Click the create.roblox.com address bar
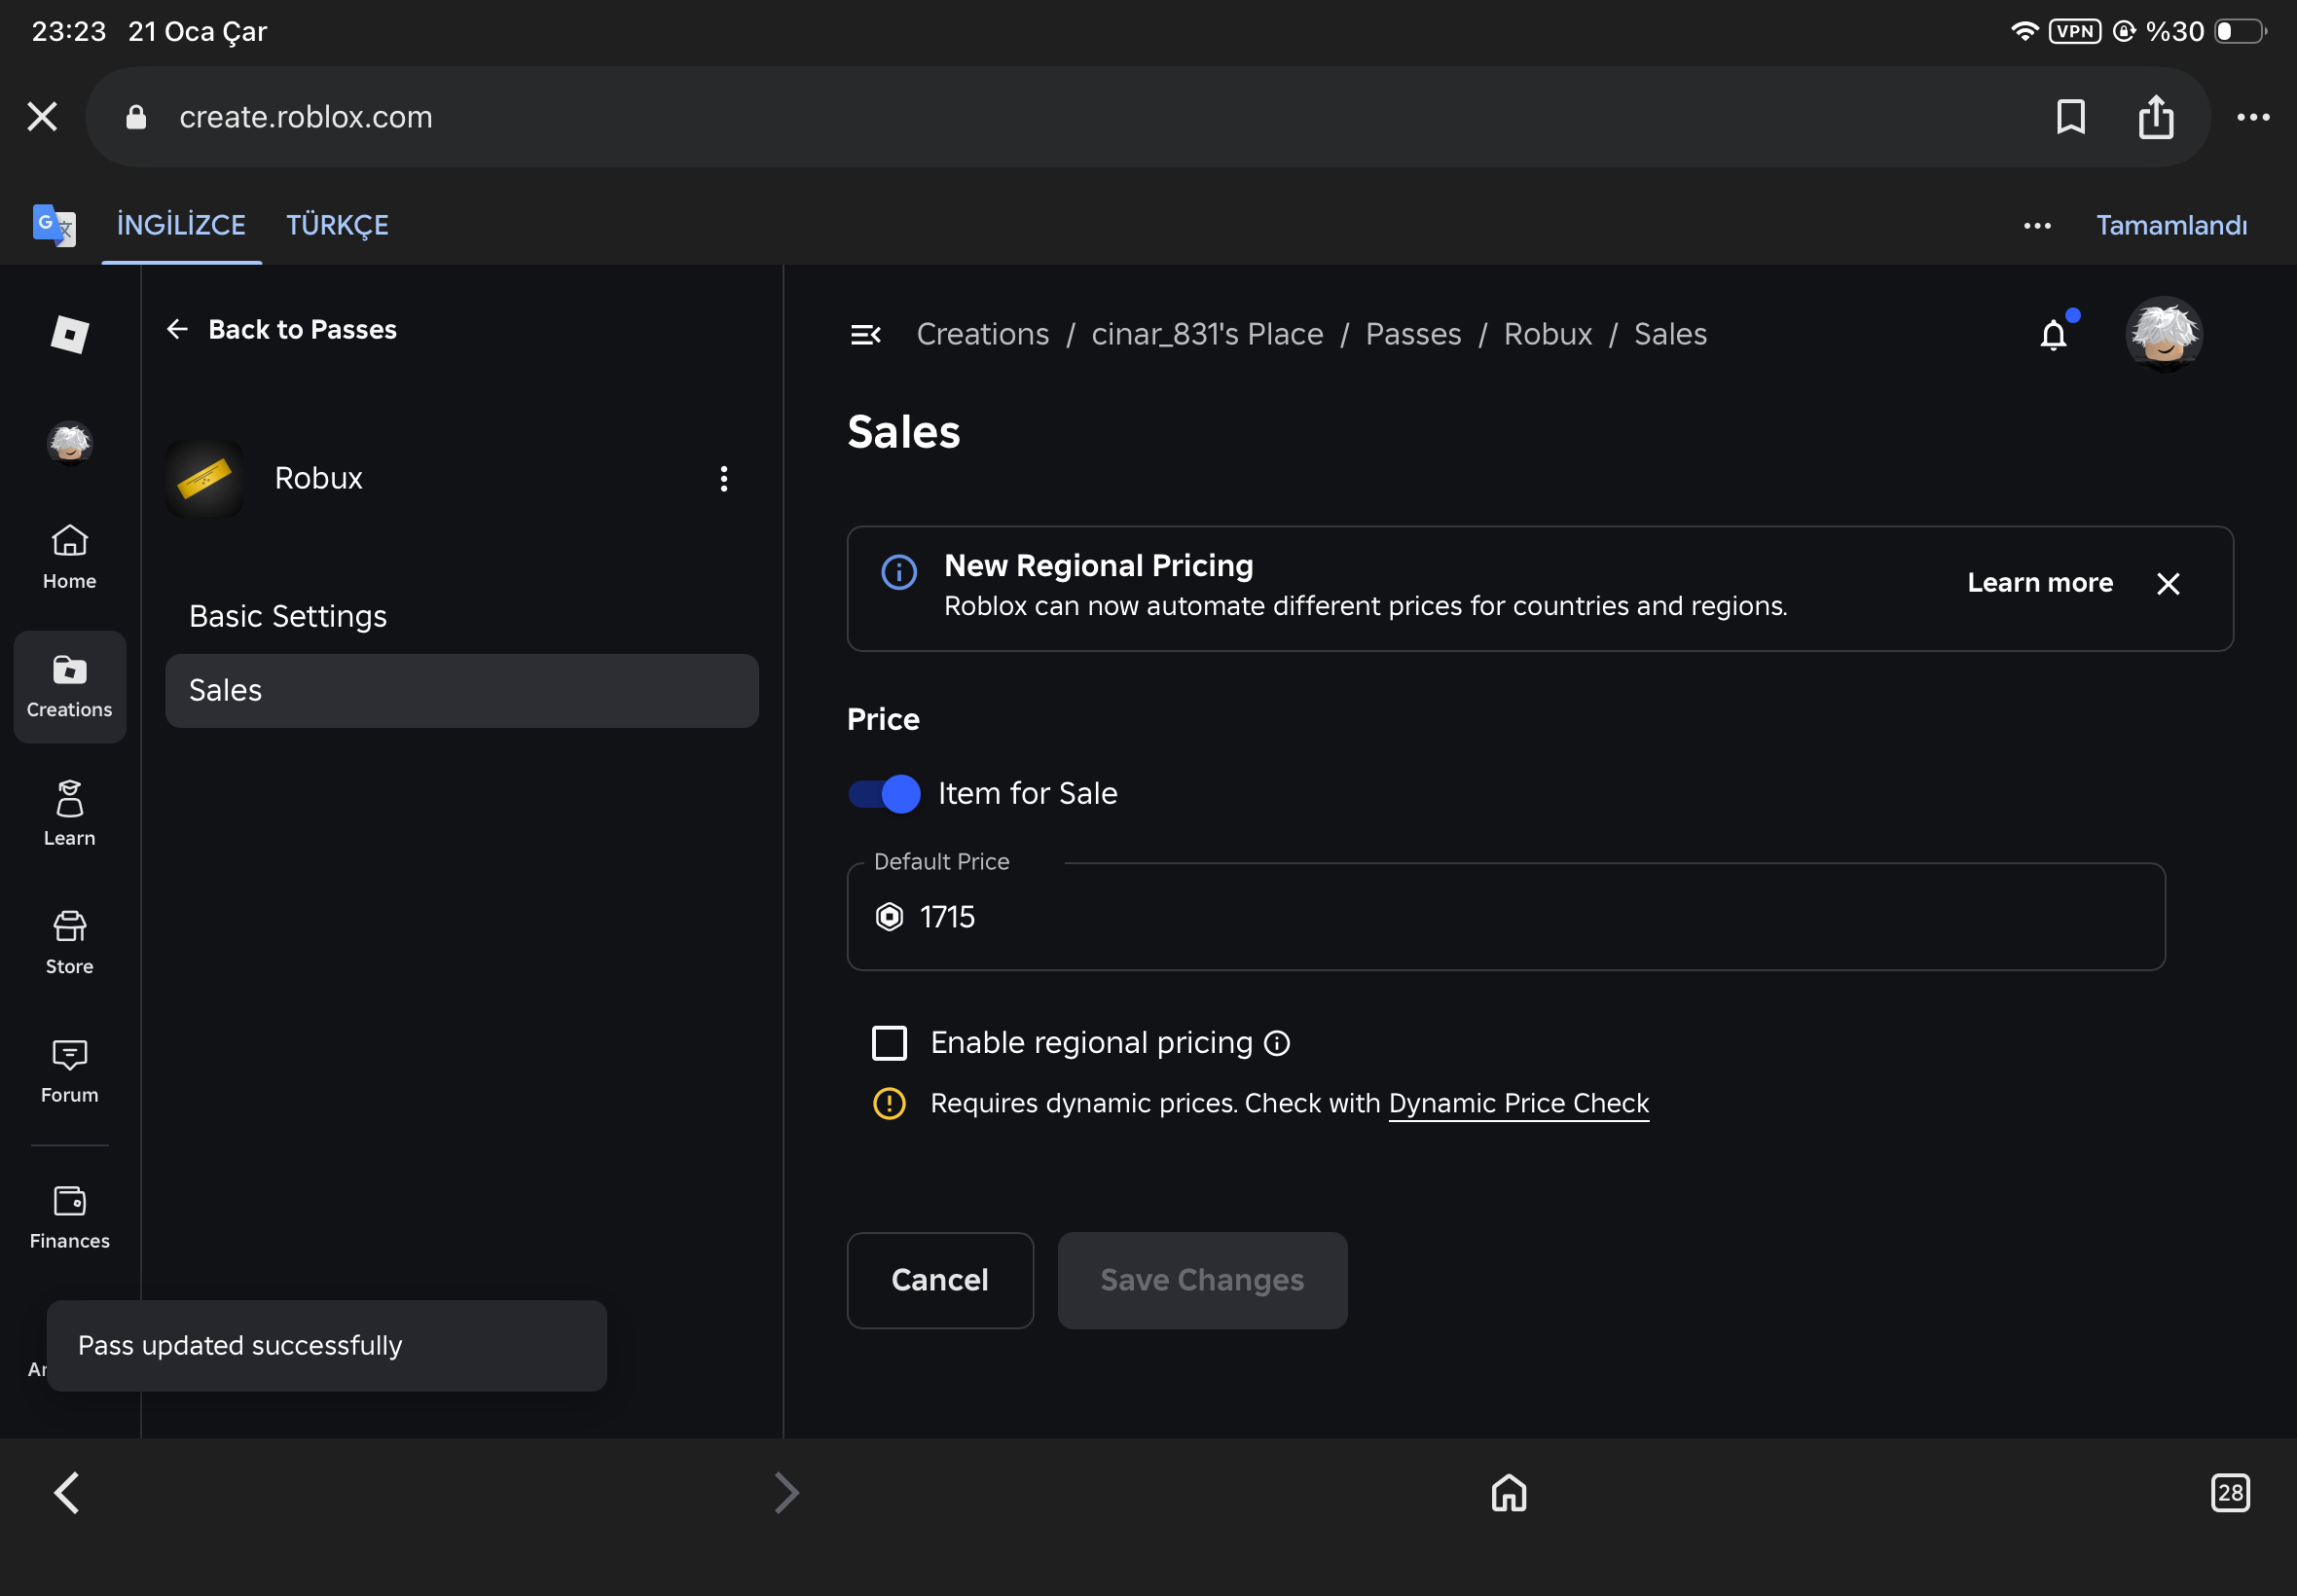This screenshot has width=2297, height=1596. click(1148, 117)
